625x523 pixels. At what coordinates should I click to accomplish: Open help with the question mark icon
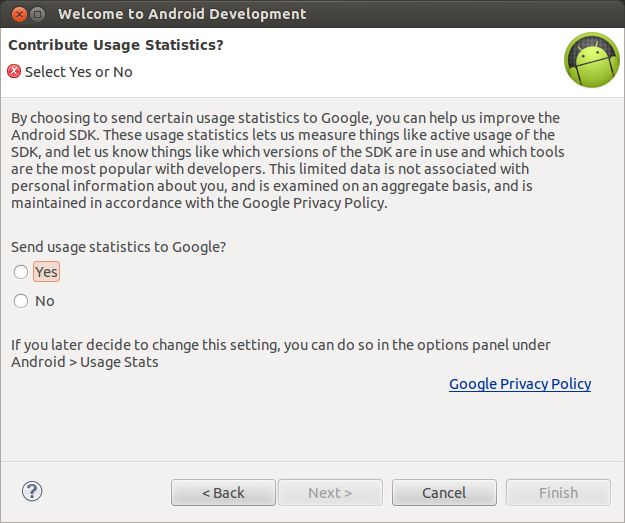(32, 491)
